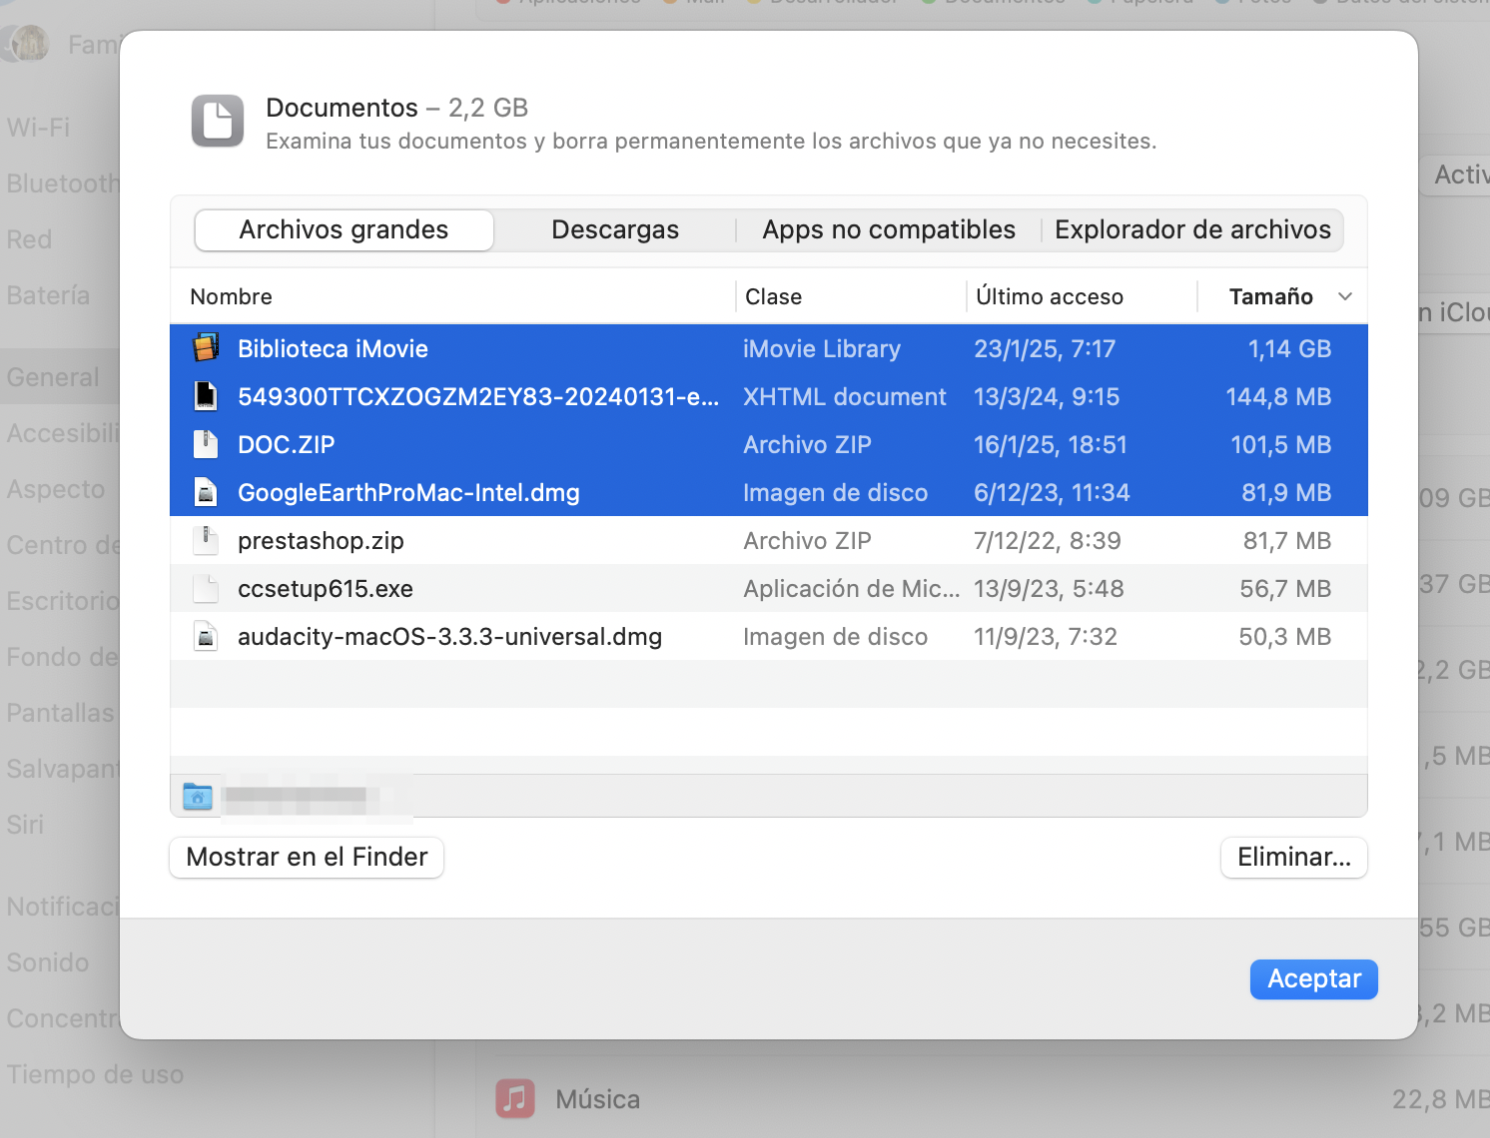Image resolution: width=1490 pixels, height=1138 pixels.
Task: Open the Tamaño sort direction chevron
Action: pyautogui.click(x=1345, y=296)
